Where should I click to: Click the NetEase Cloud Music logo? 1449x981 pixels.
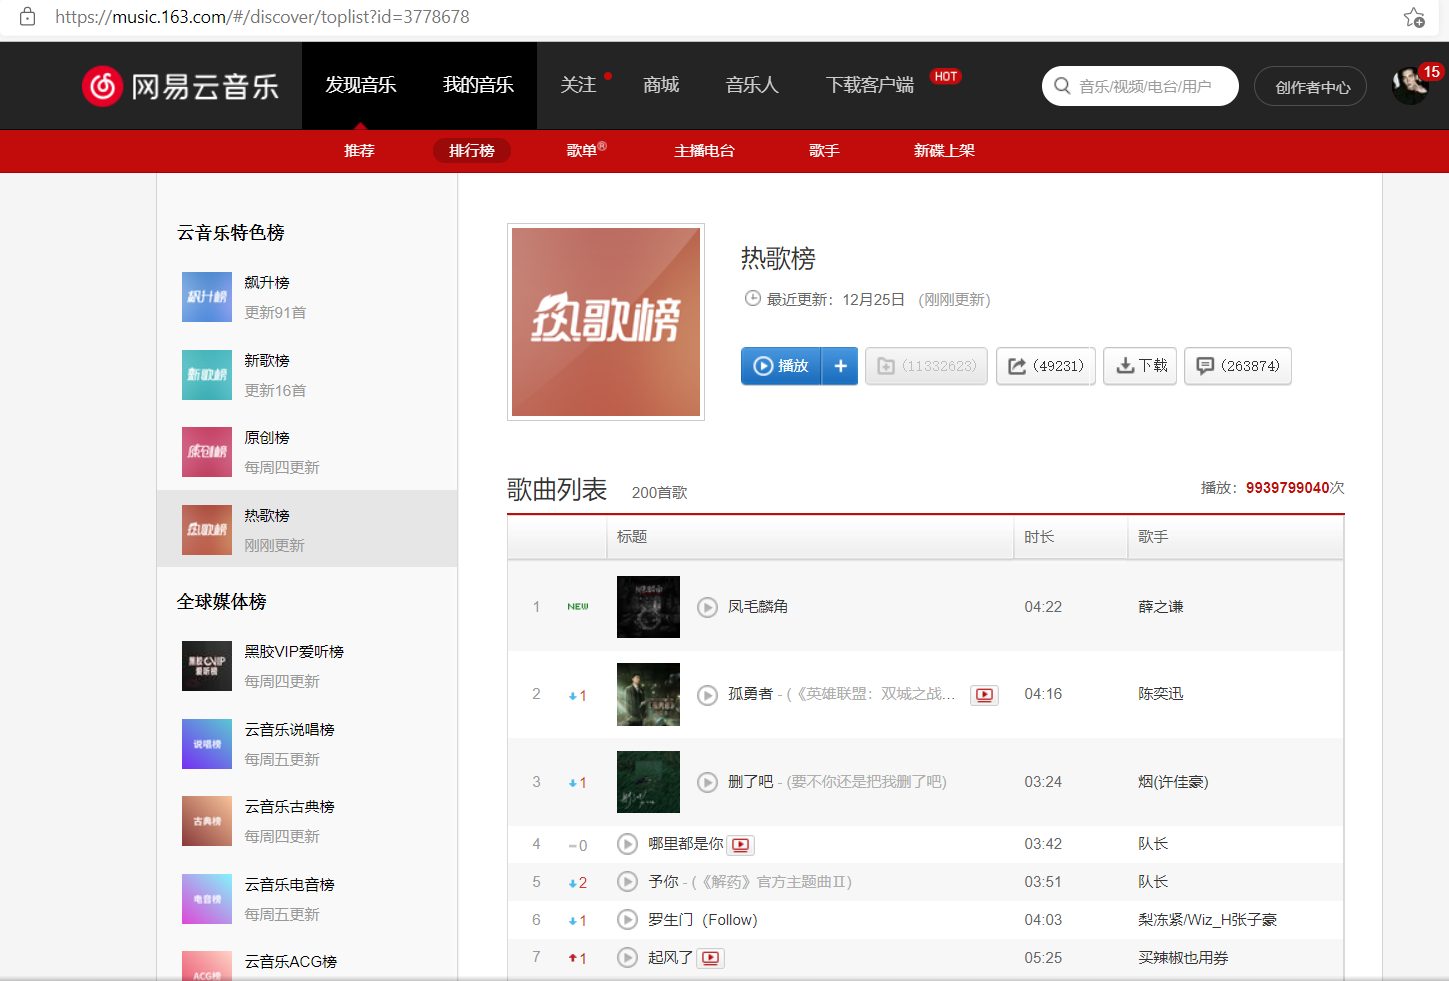tap(180, 86)
